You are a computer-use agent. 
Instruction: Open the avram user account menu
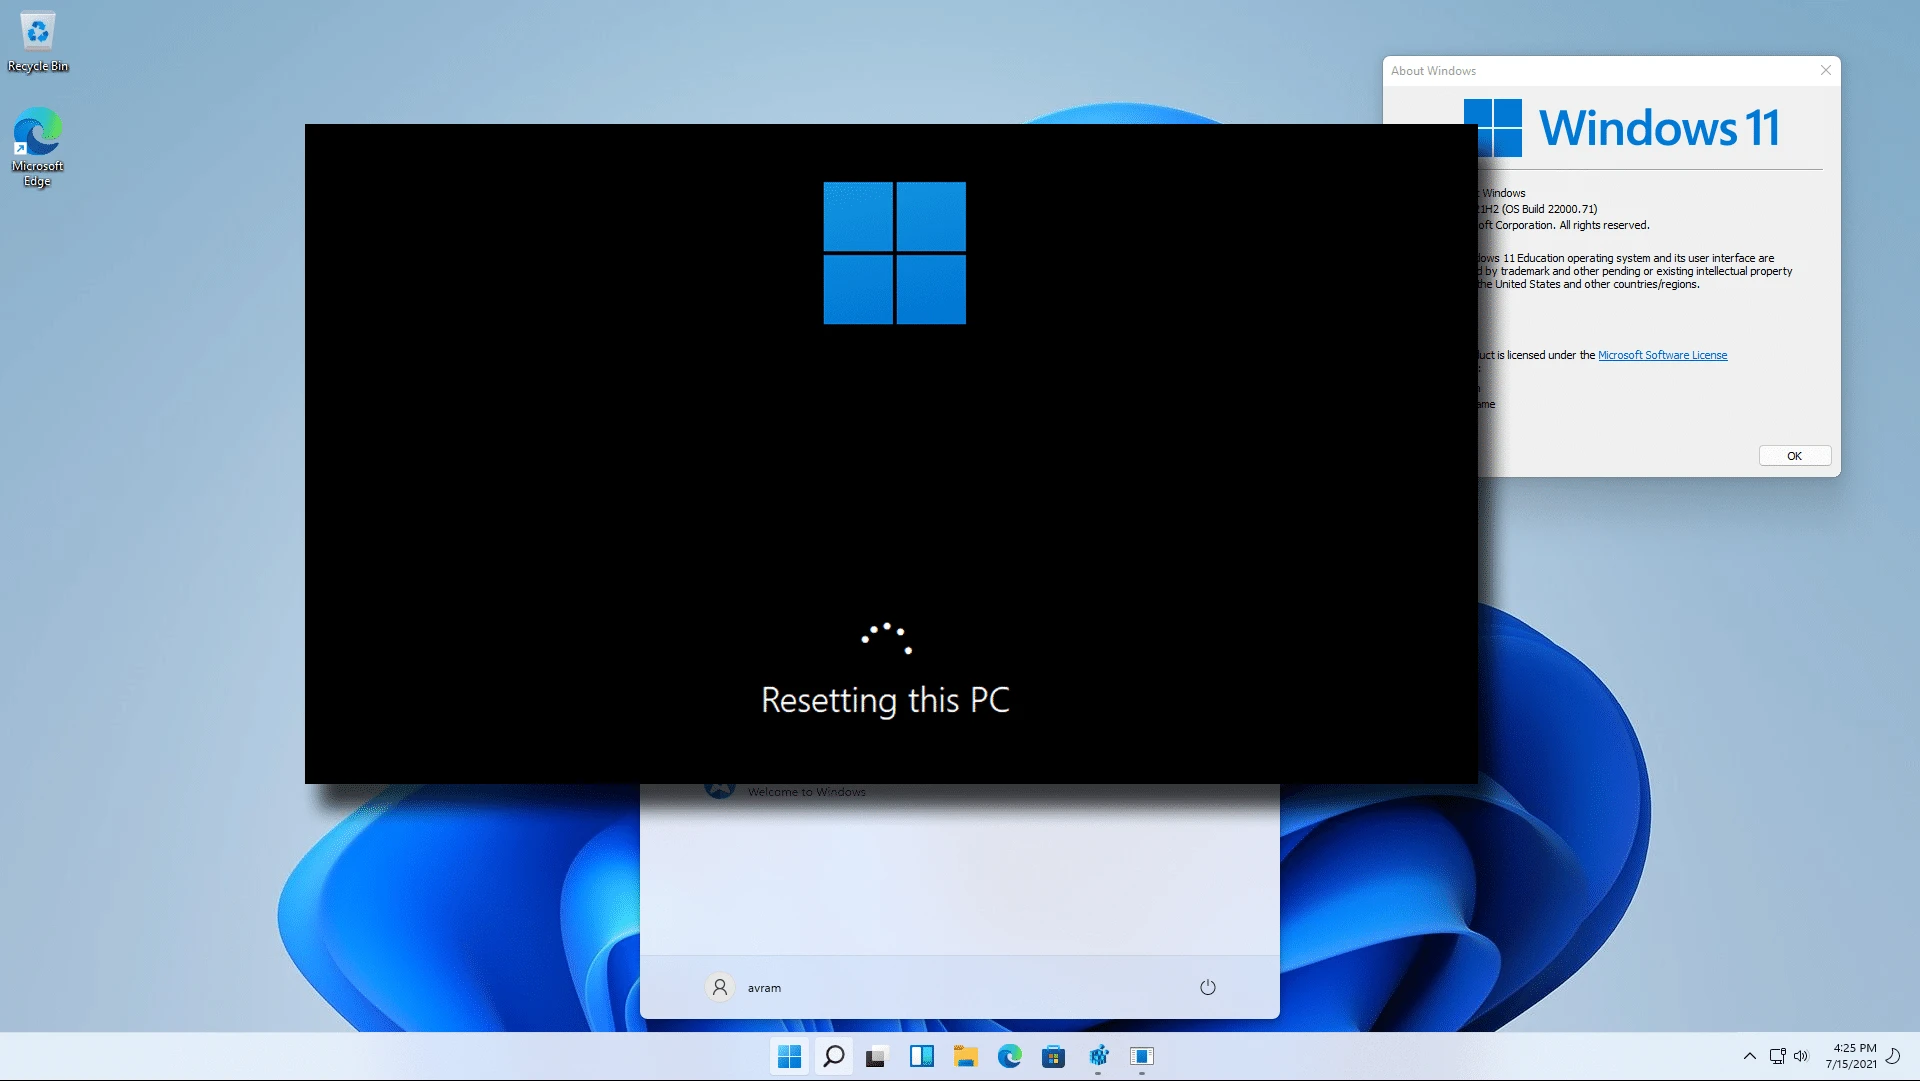(744, 987)
